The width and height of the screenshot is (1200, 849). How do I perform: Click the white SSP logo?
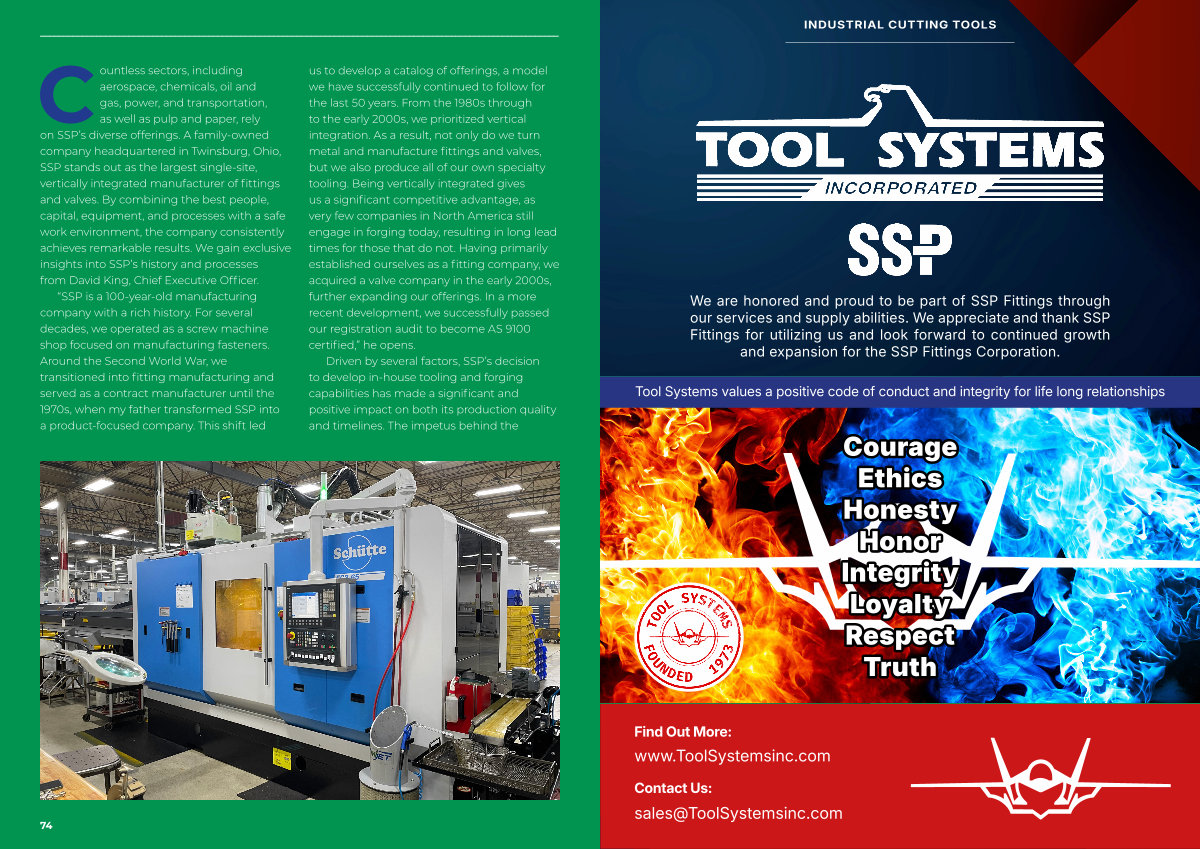point(899,250)
